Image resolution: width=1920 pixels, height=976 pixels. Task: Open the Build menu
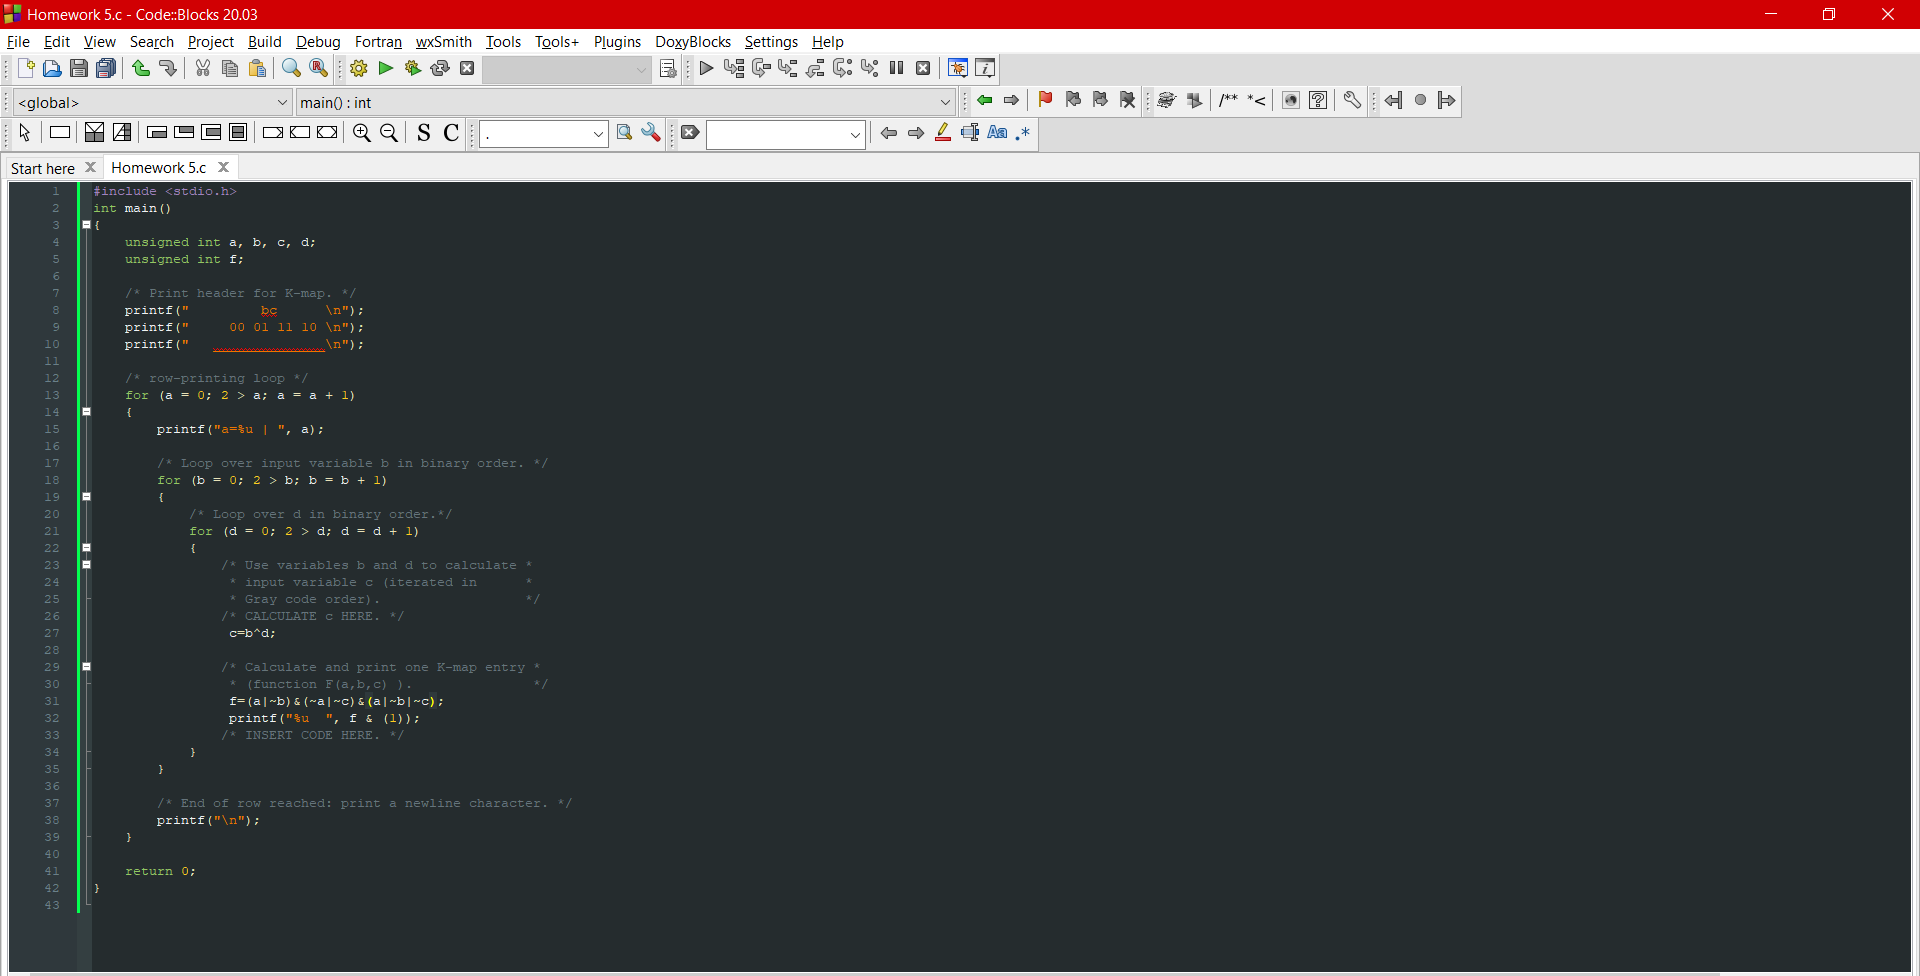pyautogui.click(x=264, y=42)
